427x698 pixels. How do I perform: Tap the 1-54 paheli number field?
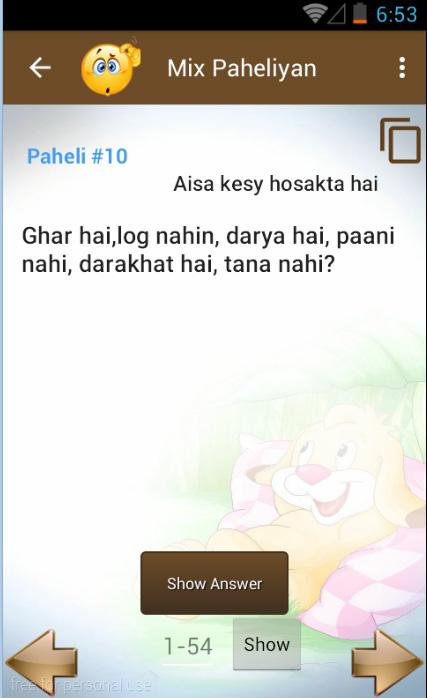click(188, 646)
